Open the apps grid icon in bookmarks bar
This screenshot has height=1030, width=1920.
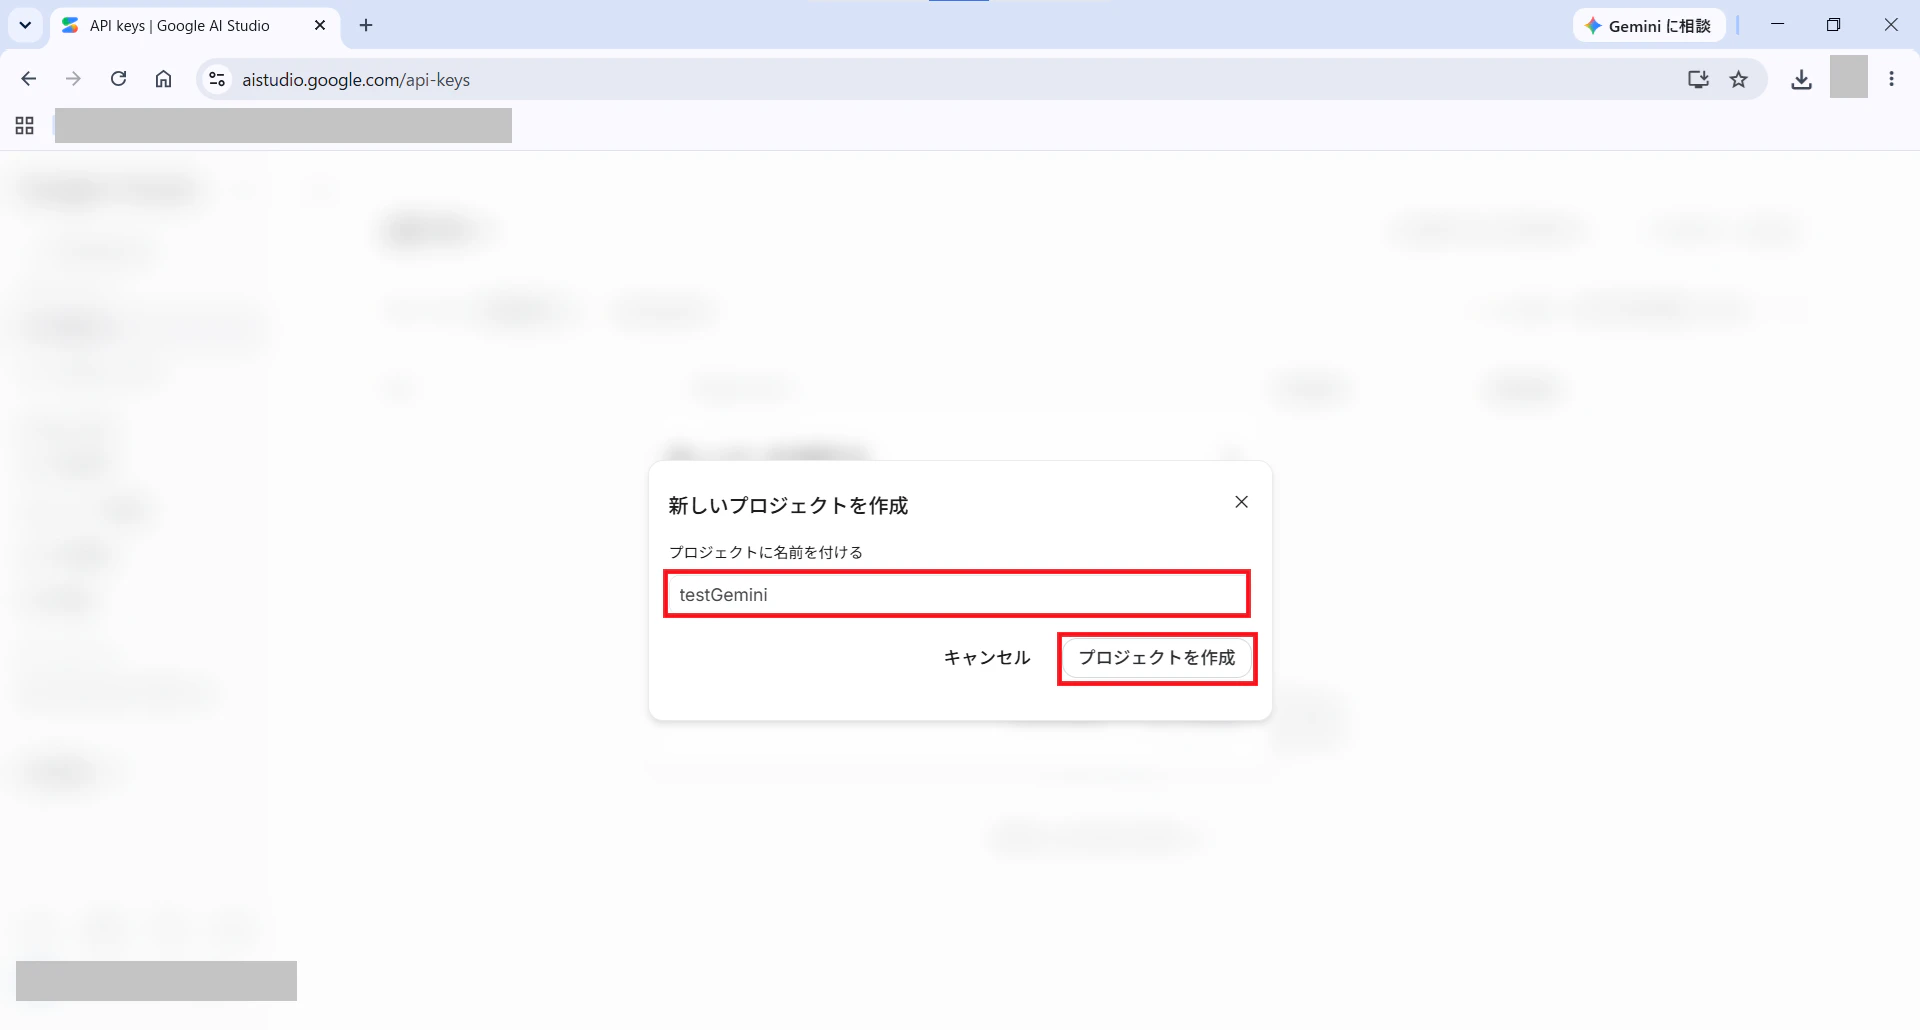pos(25,126)
